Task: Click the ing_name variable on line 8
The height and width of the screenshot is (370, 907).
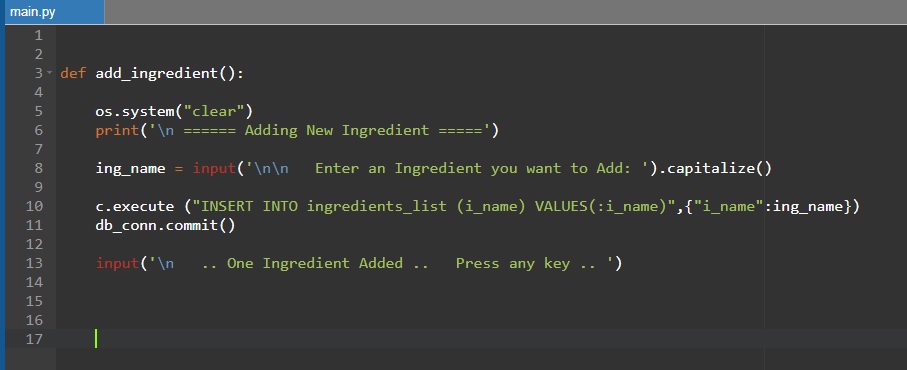Action: (x=130, y=169)
